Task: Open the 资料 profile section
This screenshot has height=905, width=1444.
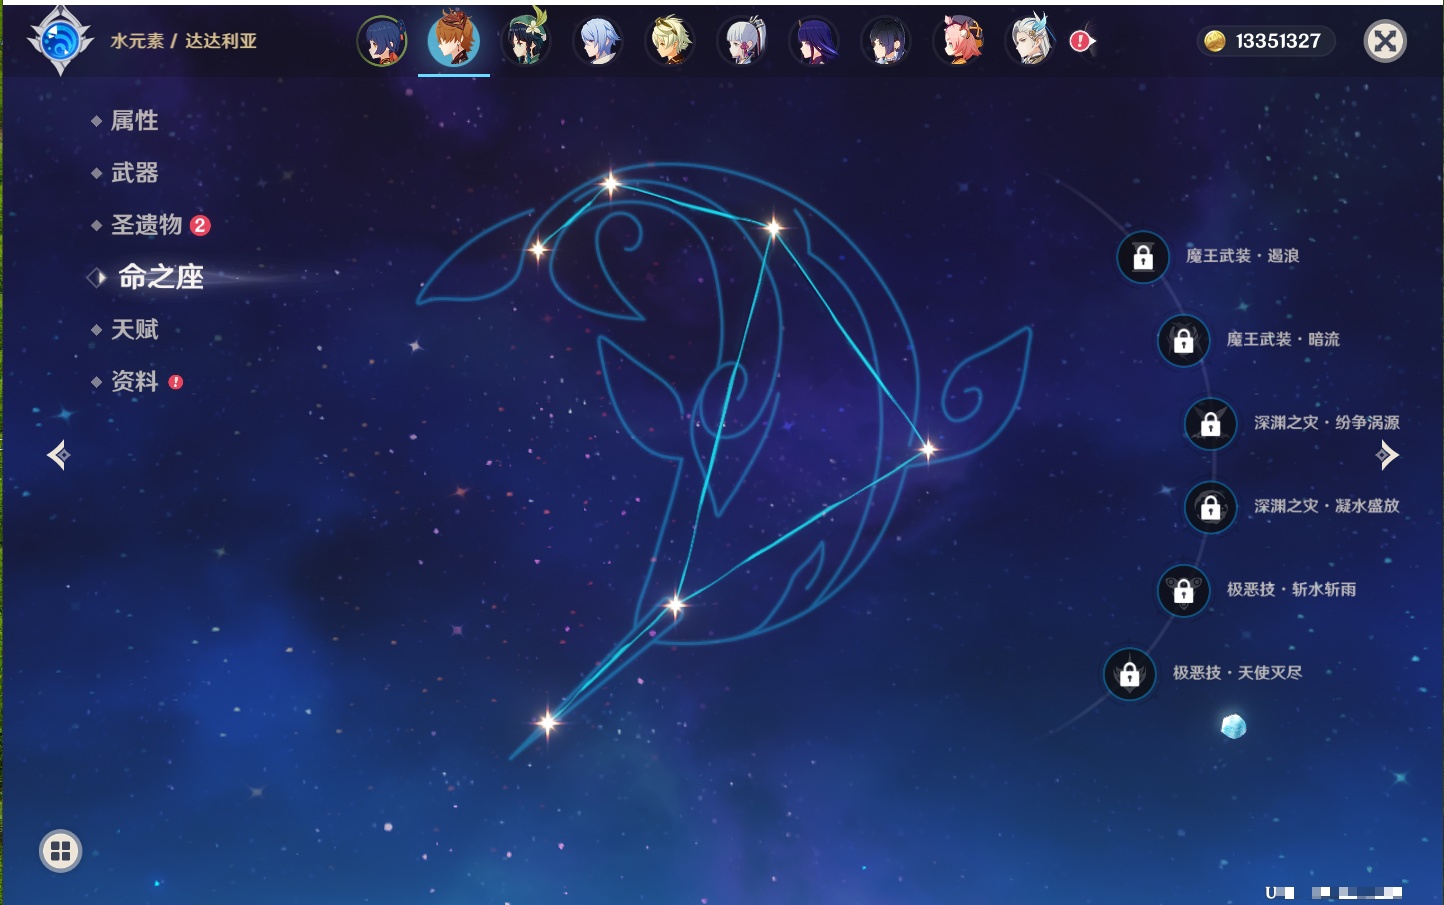Action: (x=134, y=381)
